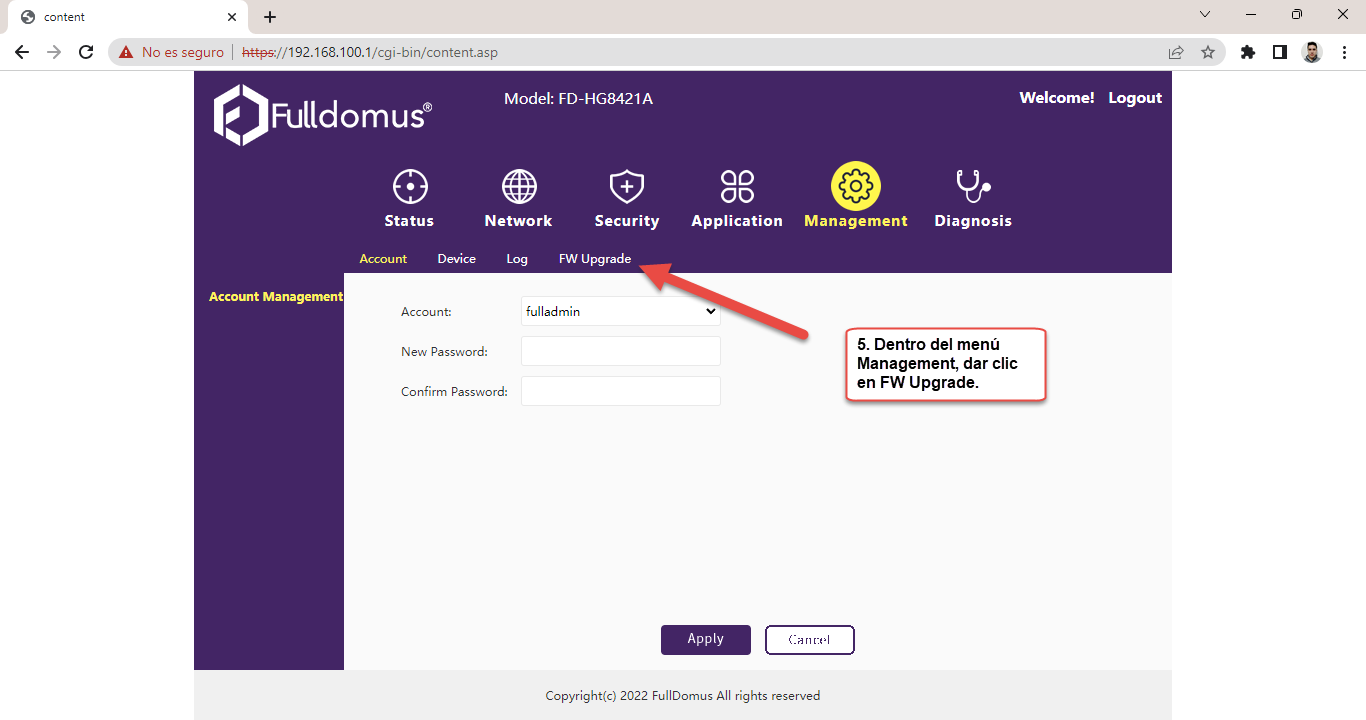The width and height of the screenshot is (1366, 720).
Task: Click the New Password: label
Action: pyautogui.click(x=444, y=352)
